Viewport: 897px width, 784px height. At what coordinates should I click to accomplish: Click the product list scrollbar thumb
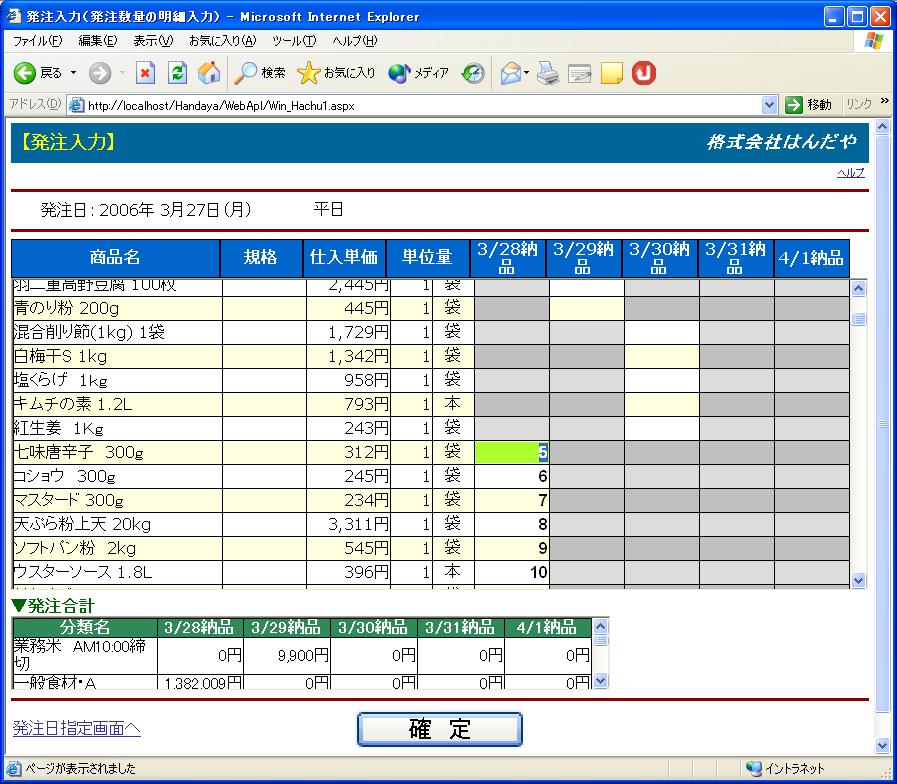(x=858, y=319)
